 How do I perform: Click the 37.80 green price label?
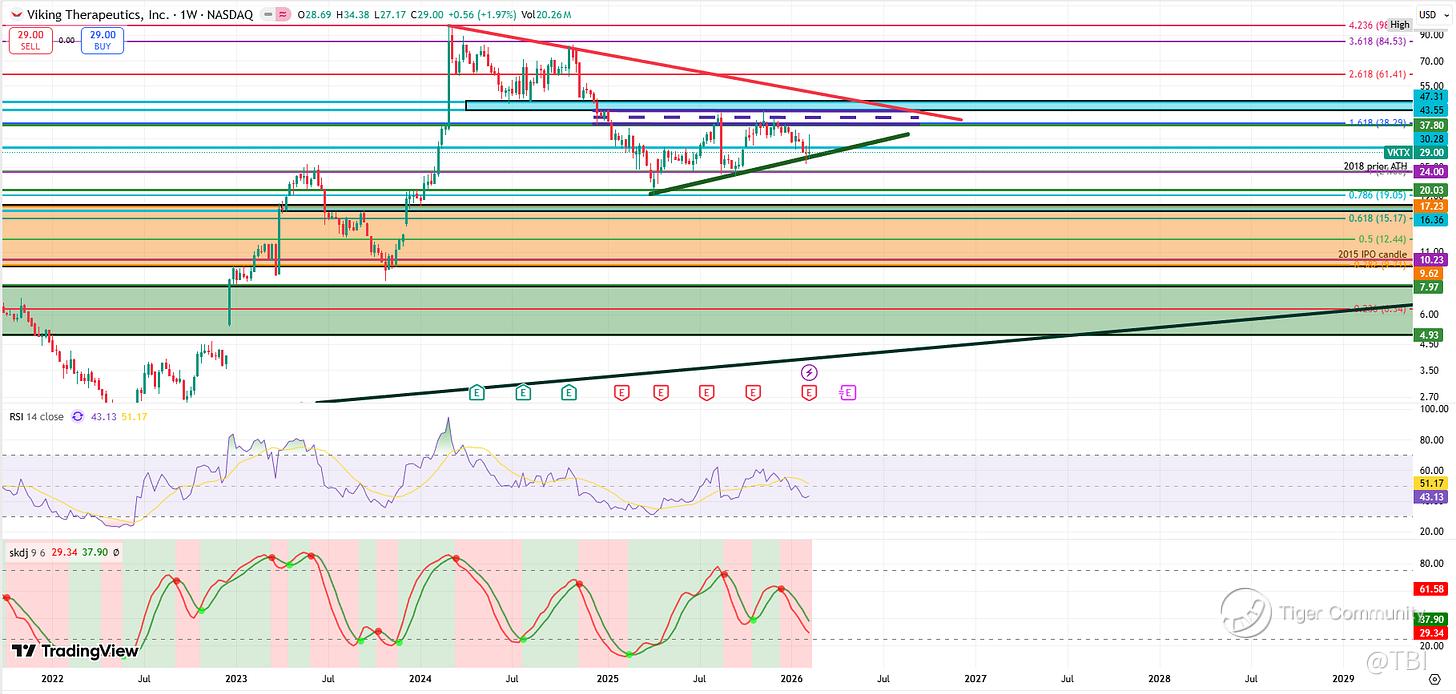coord(1429,125)
